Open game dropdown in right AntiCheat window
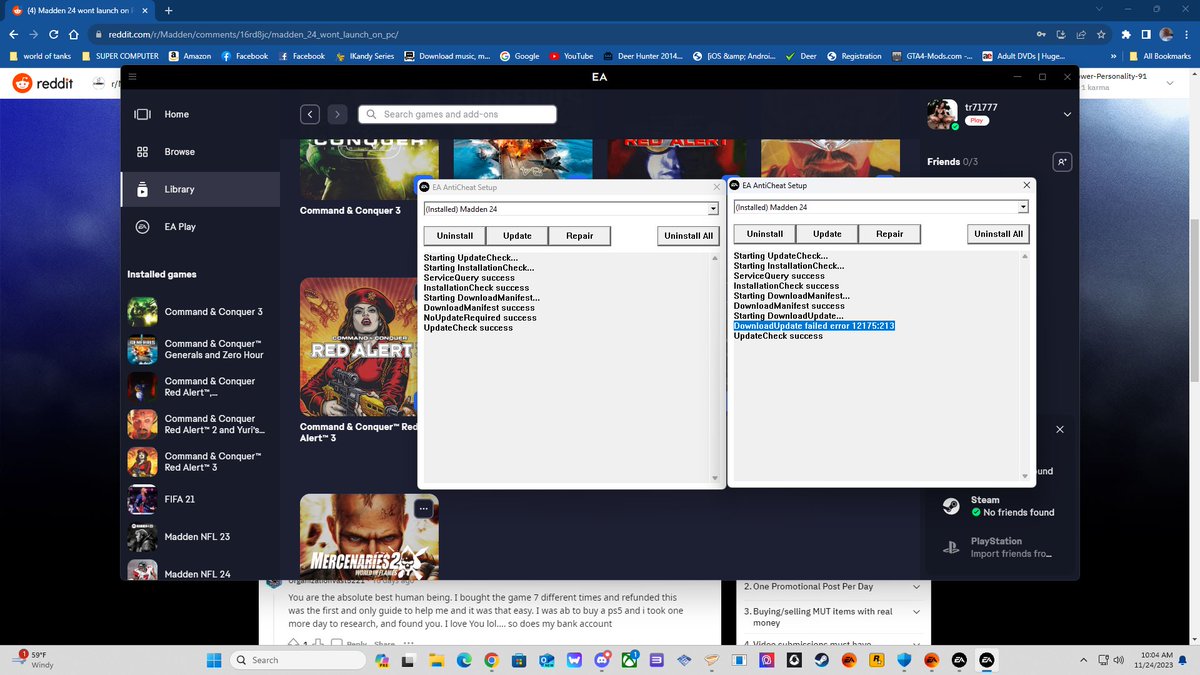This screenshot has height=675, width=1200. (1023, 207)
